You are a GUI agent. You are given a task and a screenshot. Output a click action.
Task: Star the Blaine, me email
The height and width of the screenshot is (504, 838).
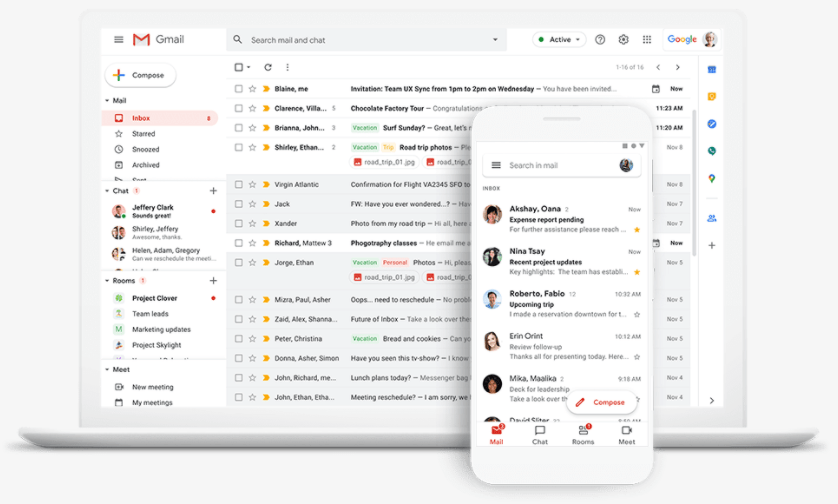pos(252,89)
